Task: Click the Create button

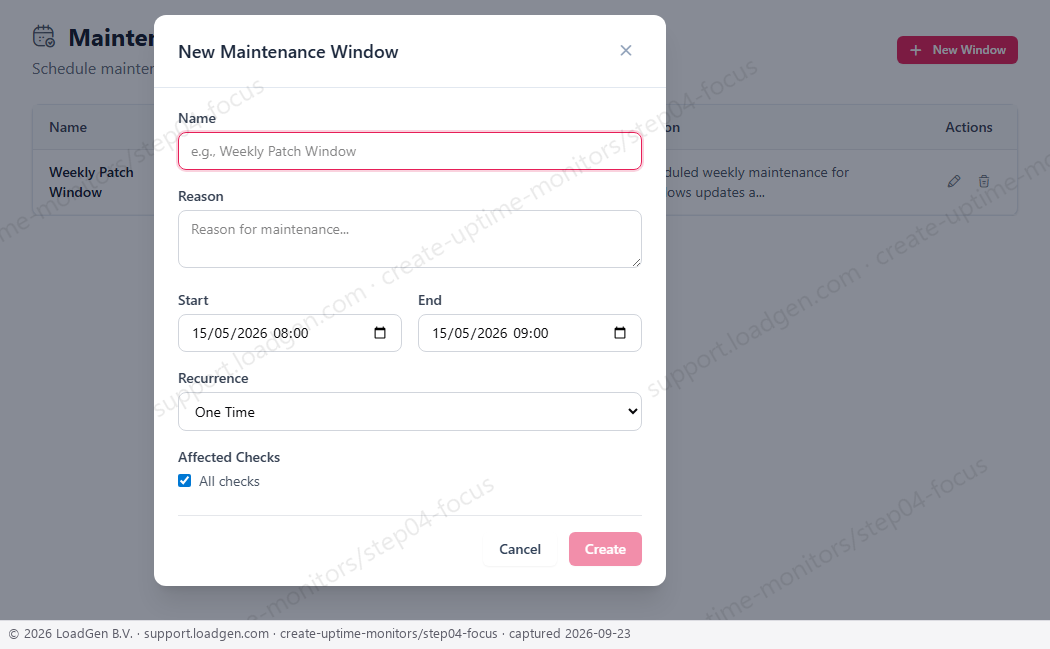Action: click(605, 549)
